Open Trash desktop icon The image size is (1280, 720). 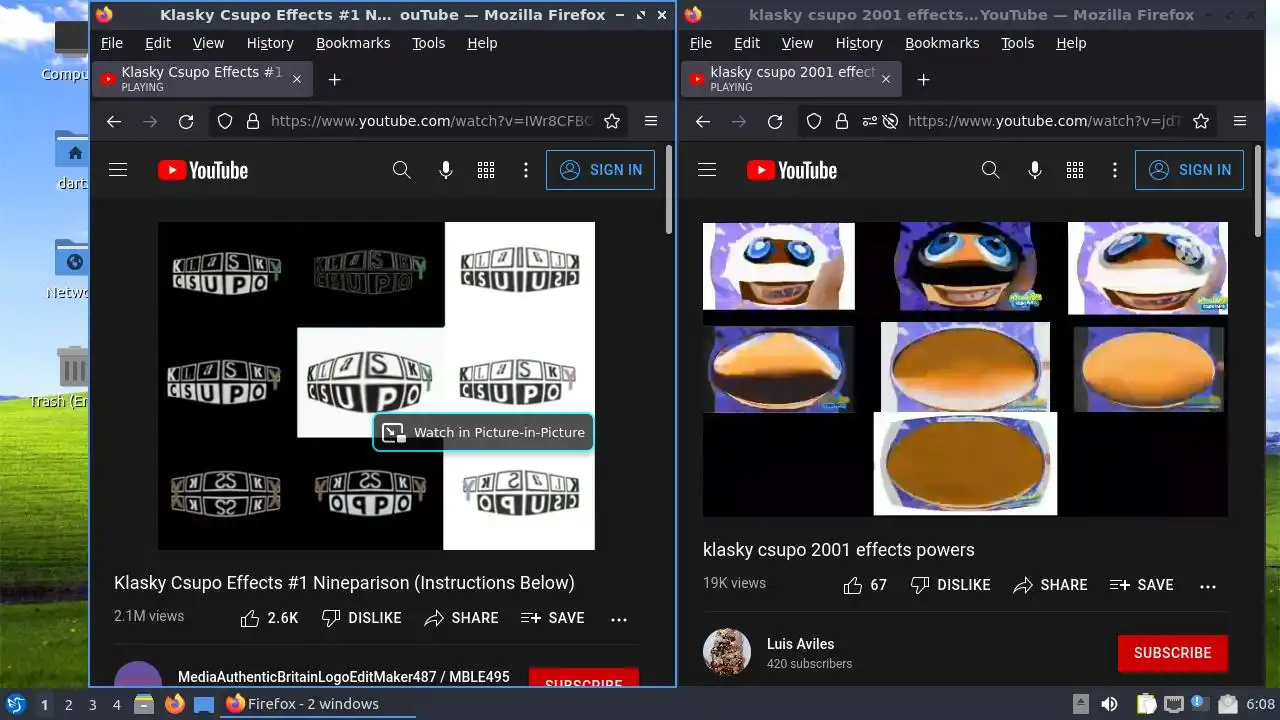(73, 377)
